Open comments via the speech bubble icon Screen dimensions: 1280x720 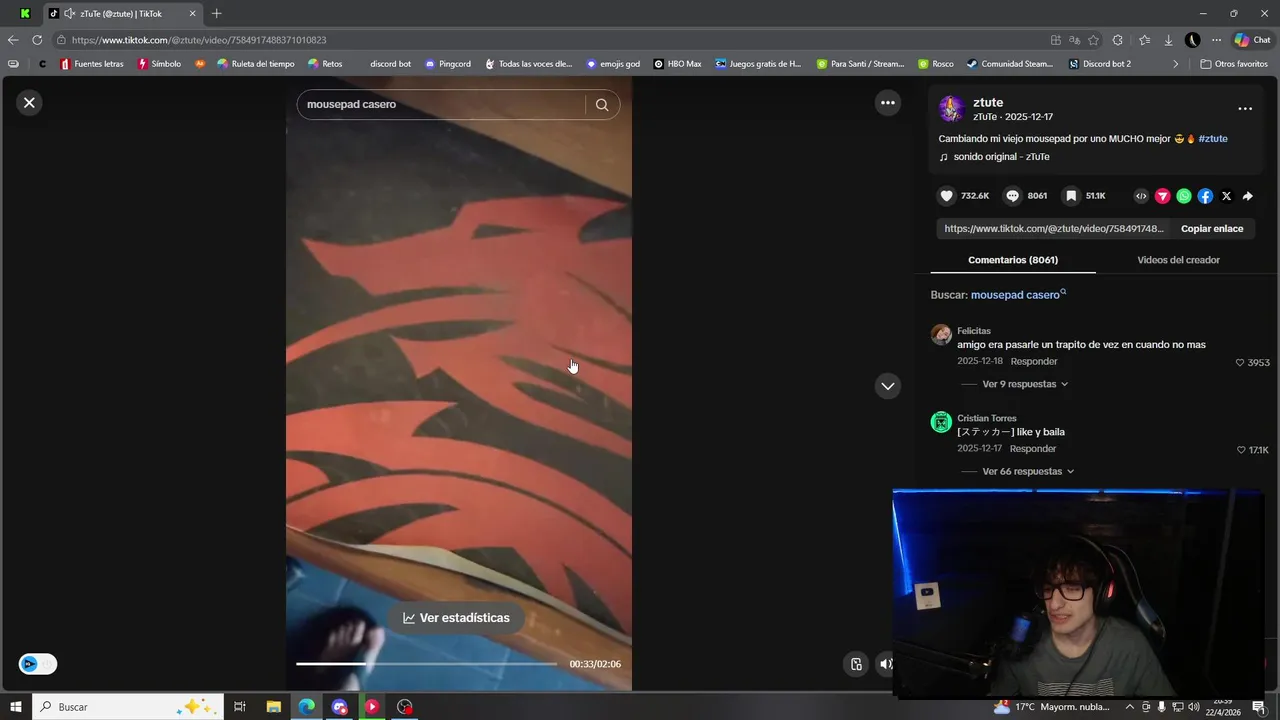[x=1012, y=196]
